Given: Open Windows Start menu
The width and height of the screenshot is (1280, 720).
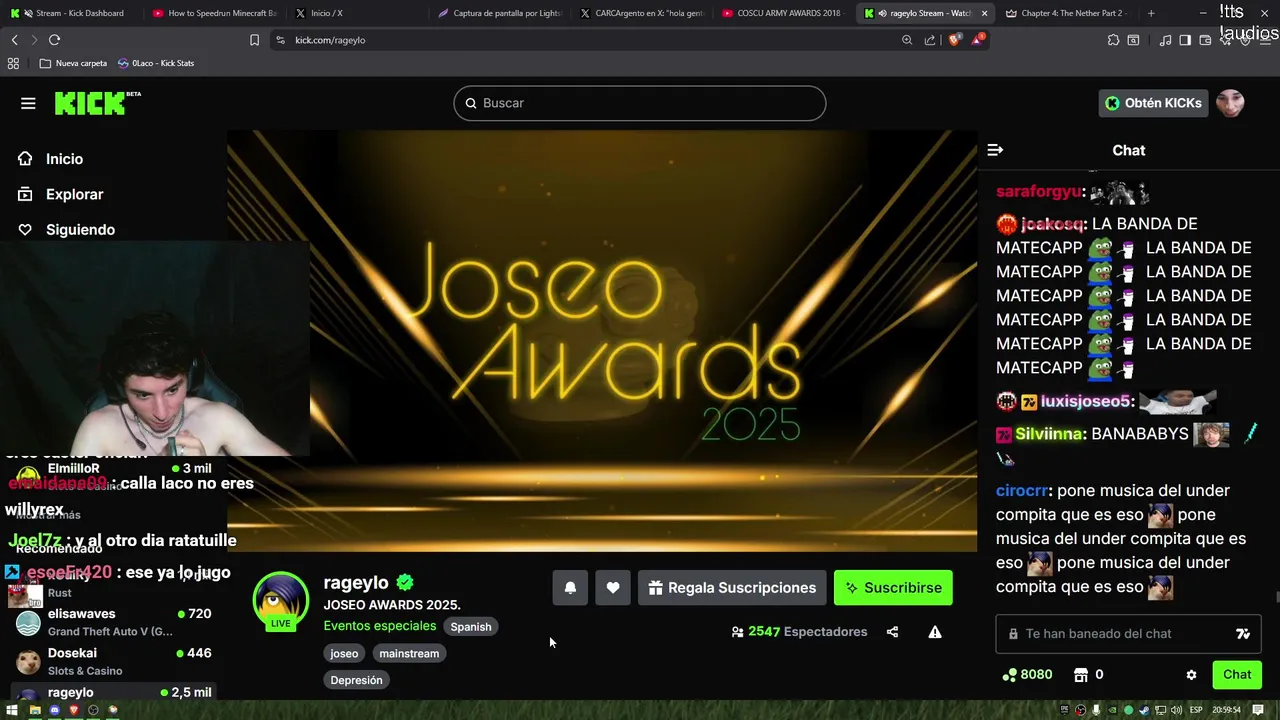Looking at the screenshot, I should (14, 710).
